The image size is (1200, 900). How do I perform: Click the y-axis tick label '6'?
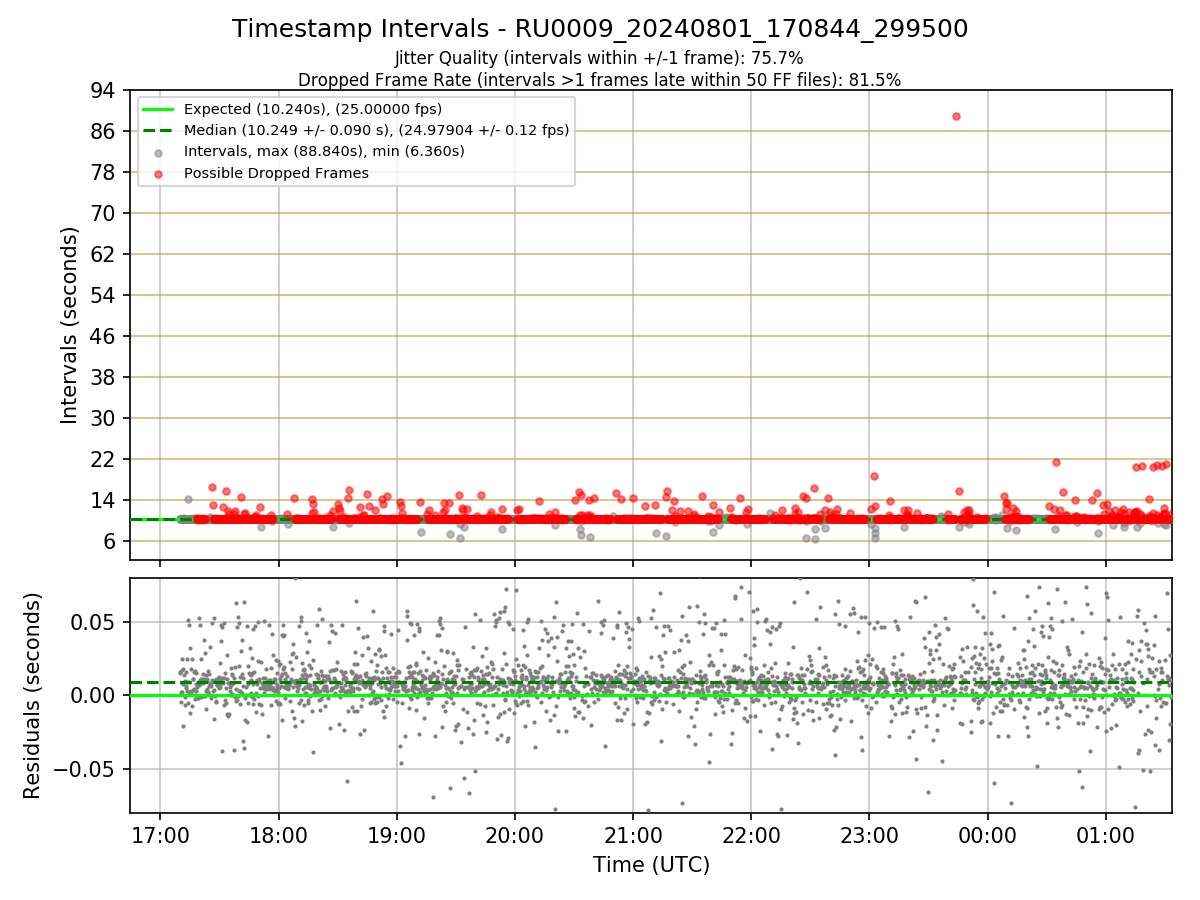click(110, 541)
